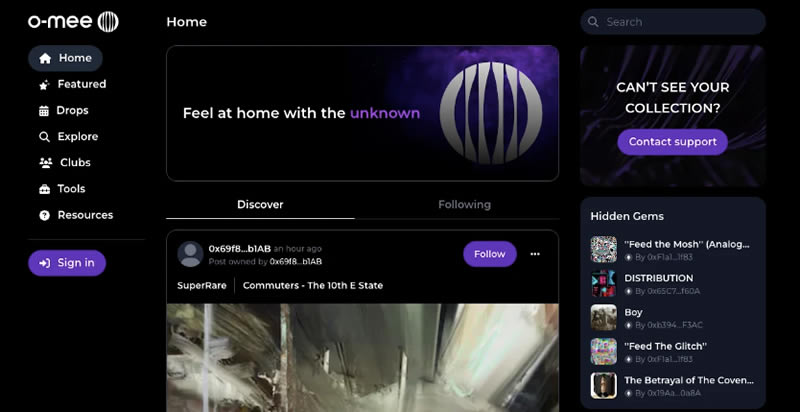Open the three-dot post options menu
This screenshot has height=412, width=800.
(535, 254)
